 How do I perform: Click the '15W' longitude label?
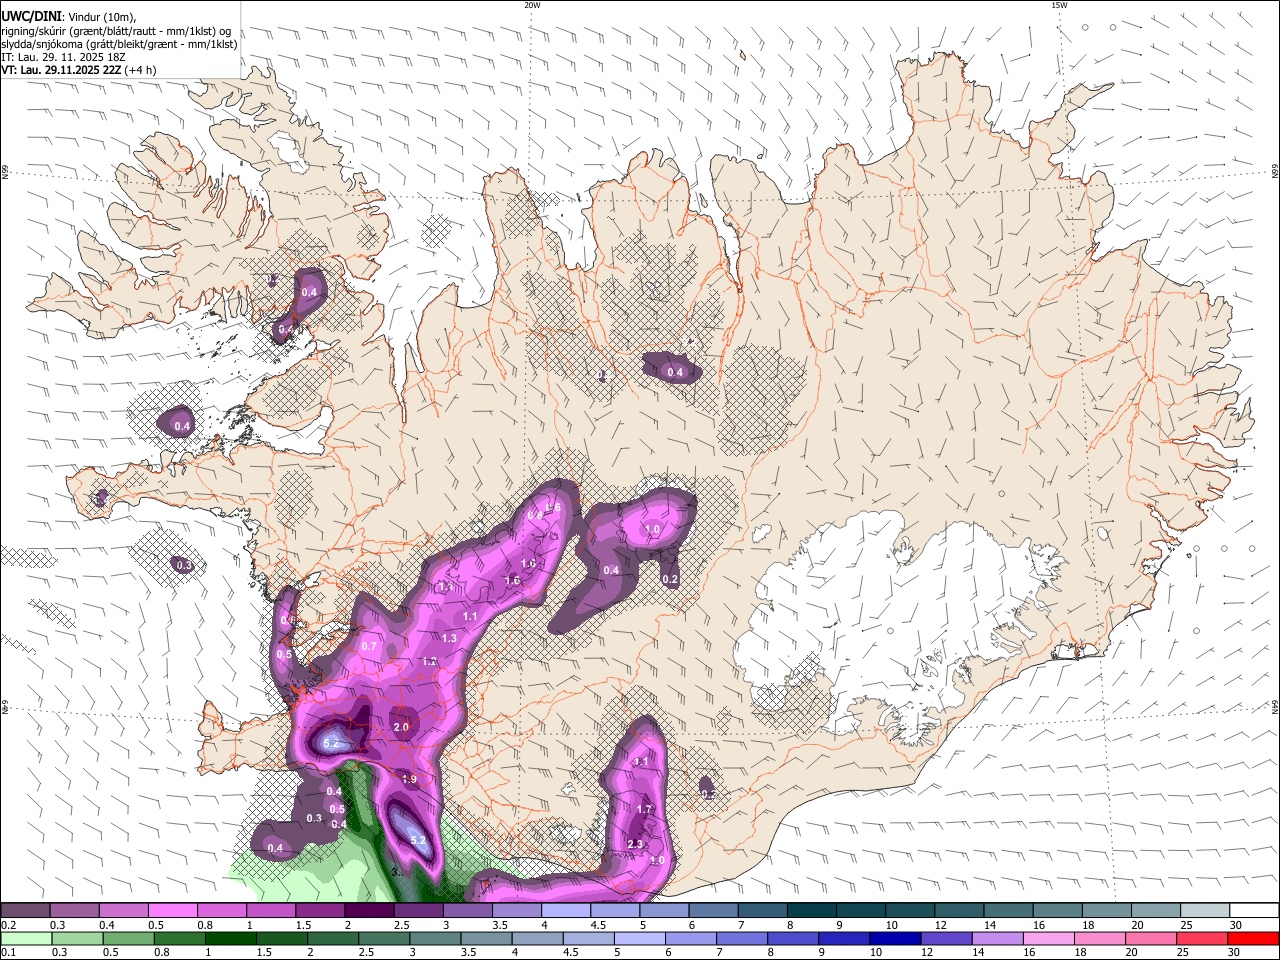click(x=1059, y=5)
